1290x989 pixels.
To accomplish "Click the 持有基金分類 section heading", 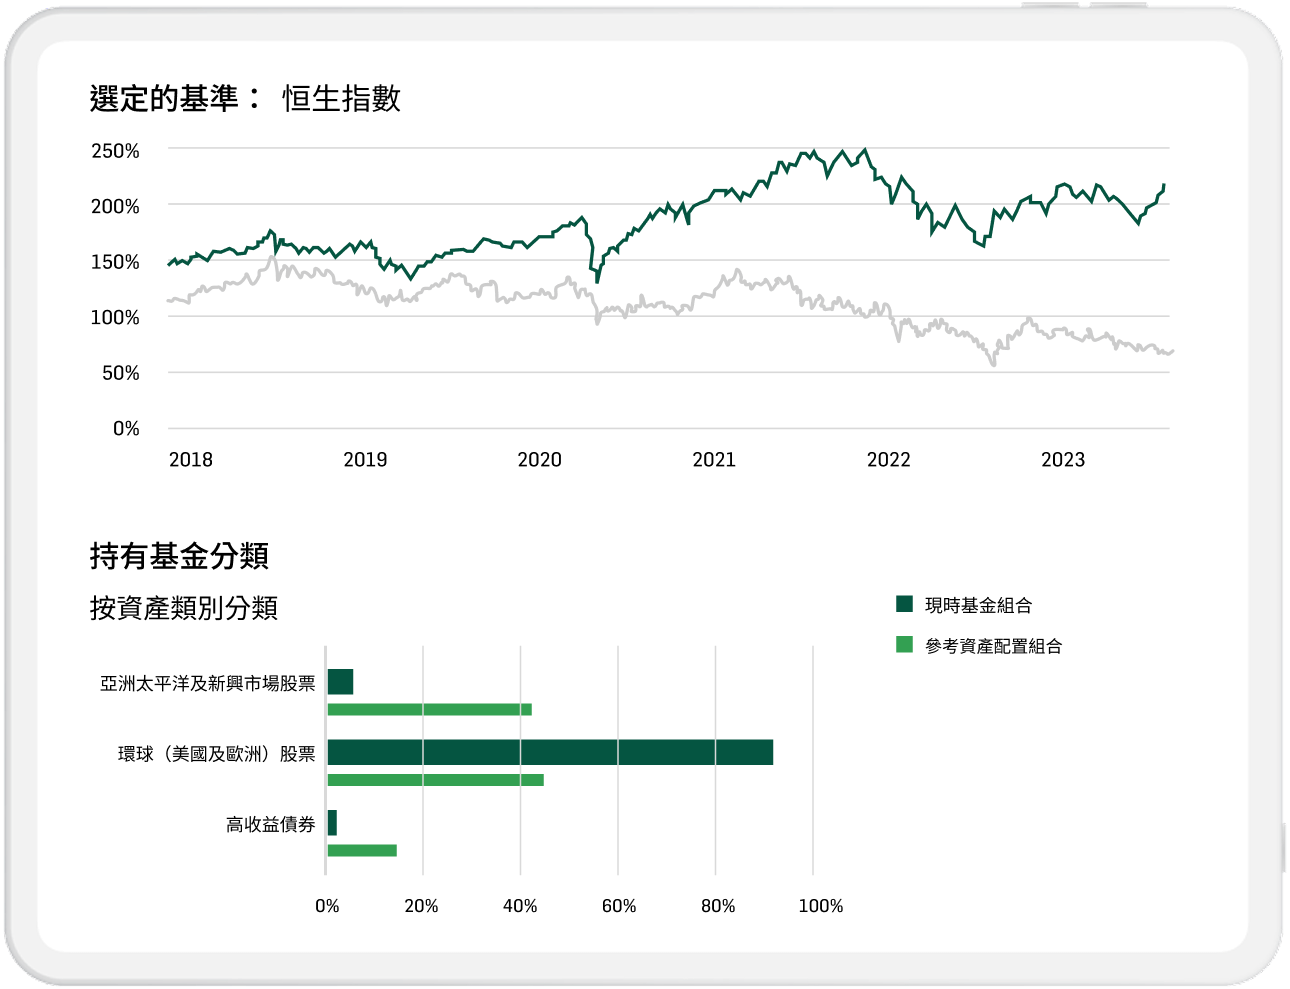I will click(179, 556).
